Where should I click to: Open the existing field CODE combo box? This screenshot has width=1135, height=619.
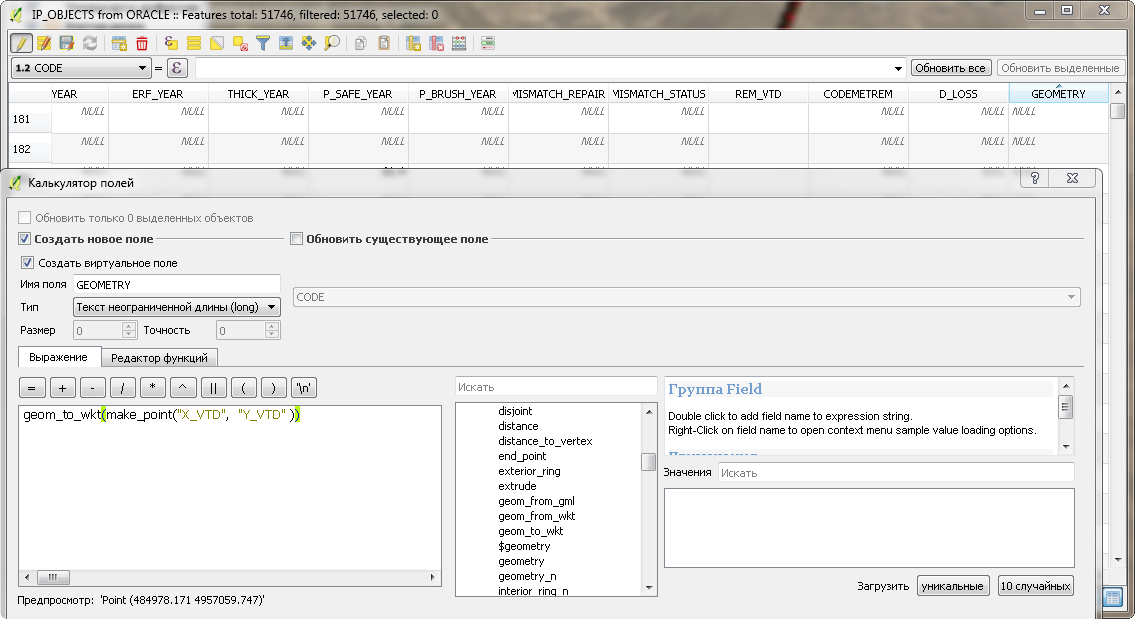point(687,297)
